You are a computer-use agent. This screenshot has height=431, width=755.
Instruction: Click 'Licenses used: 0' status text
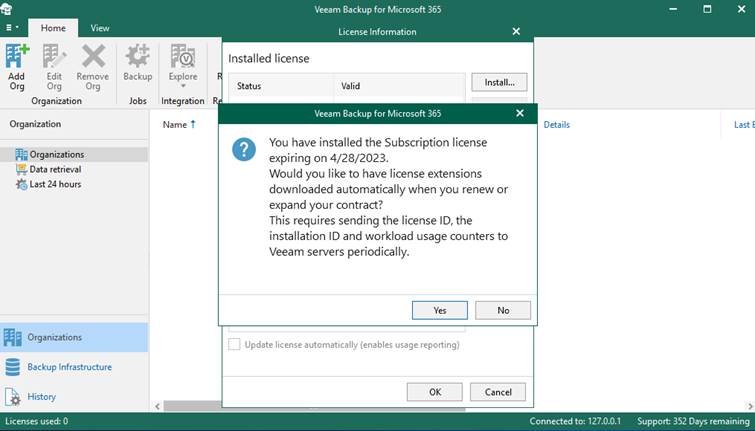coord(37,421)
